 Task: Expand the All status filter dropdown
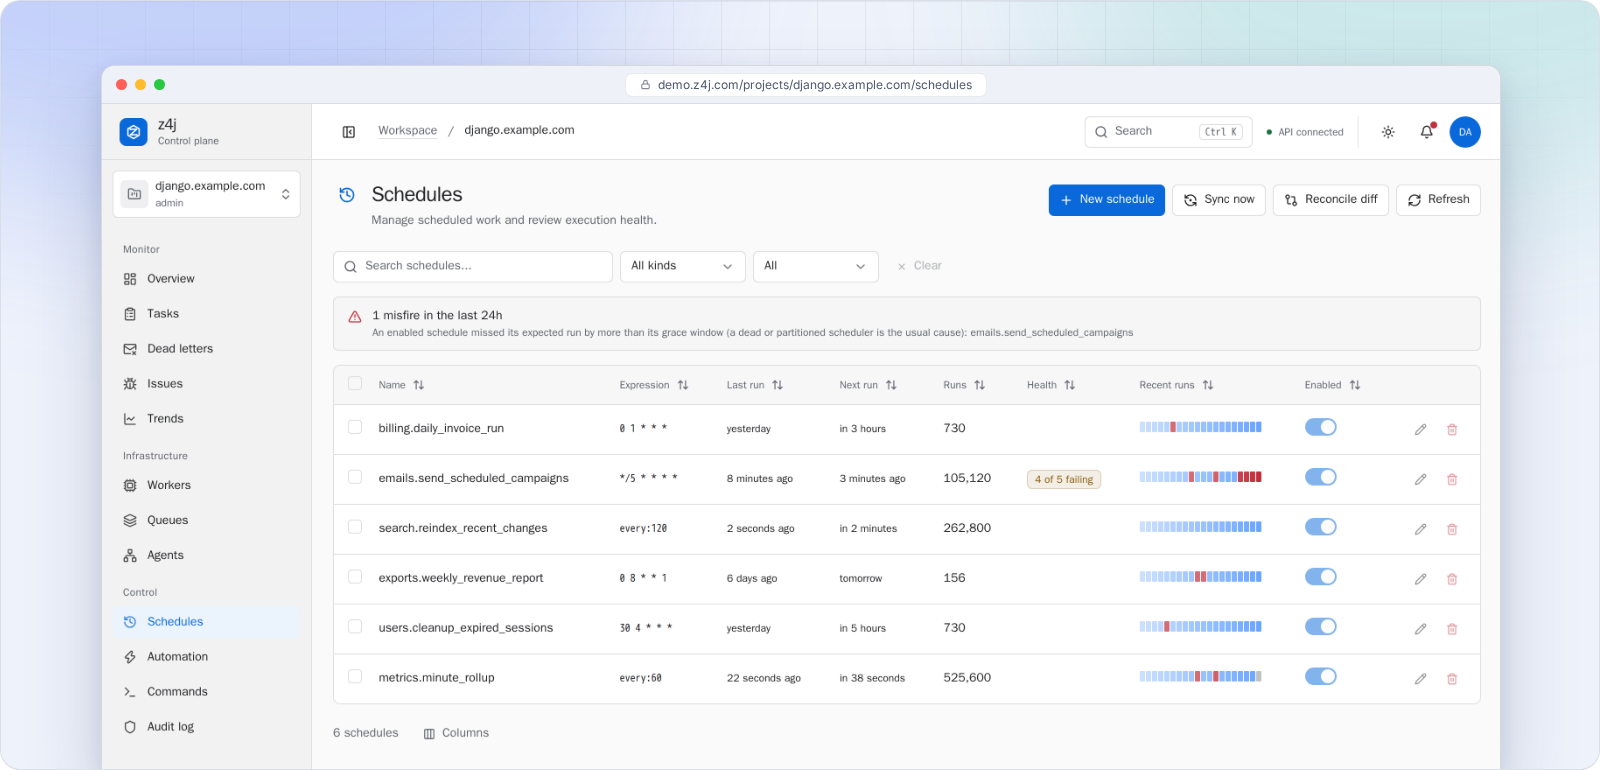816,266
